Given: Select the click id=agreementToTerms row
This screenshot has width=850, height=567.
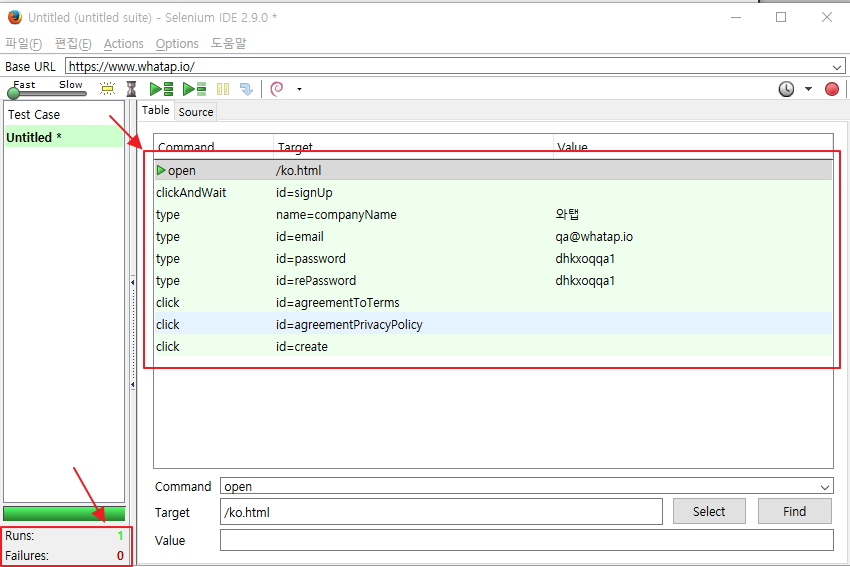Looking at the screenshot, I should click(x=493, y=302).
